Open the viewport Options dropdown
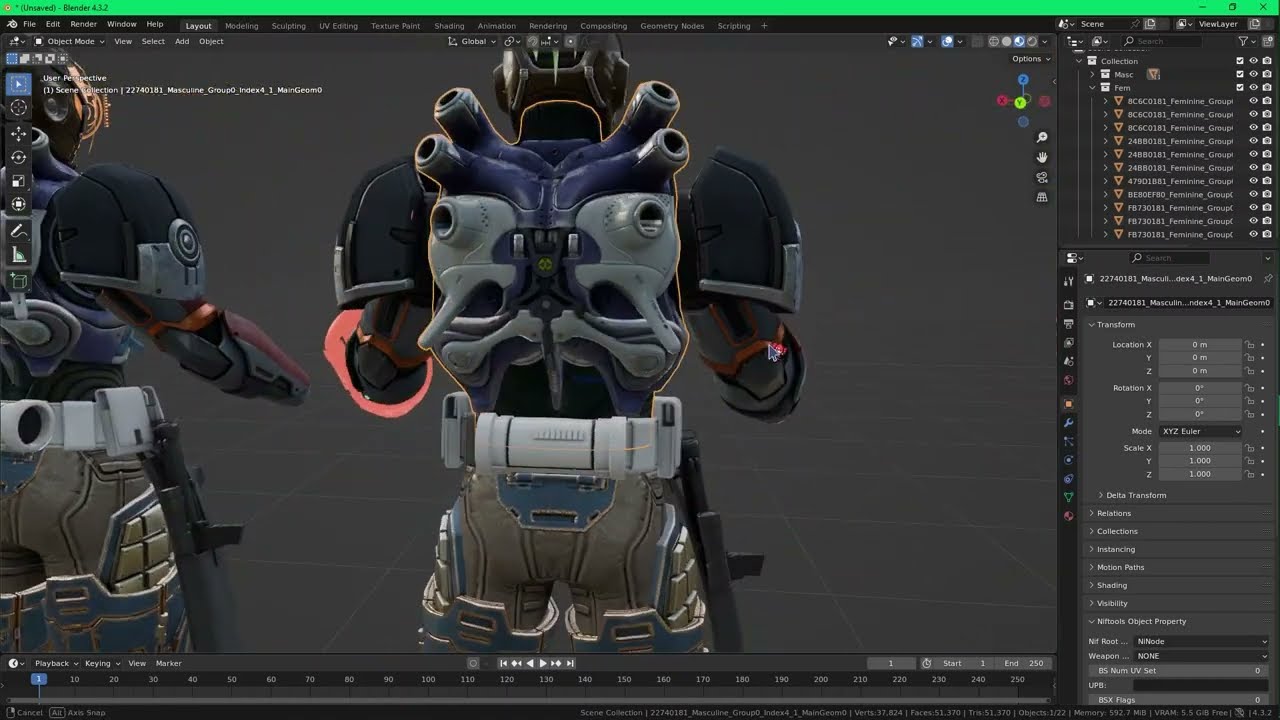 pyautogui.click(x=1031, y=58)
